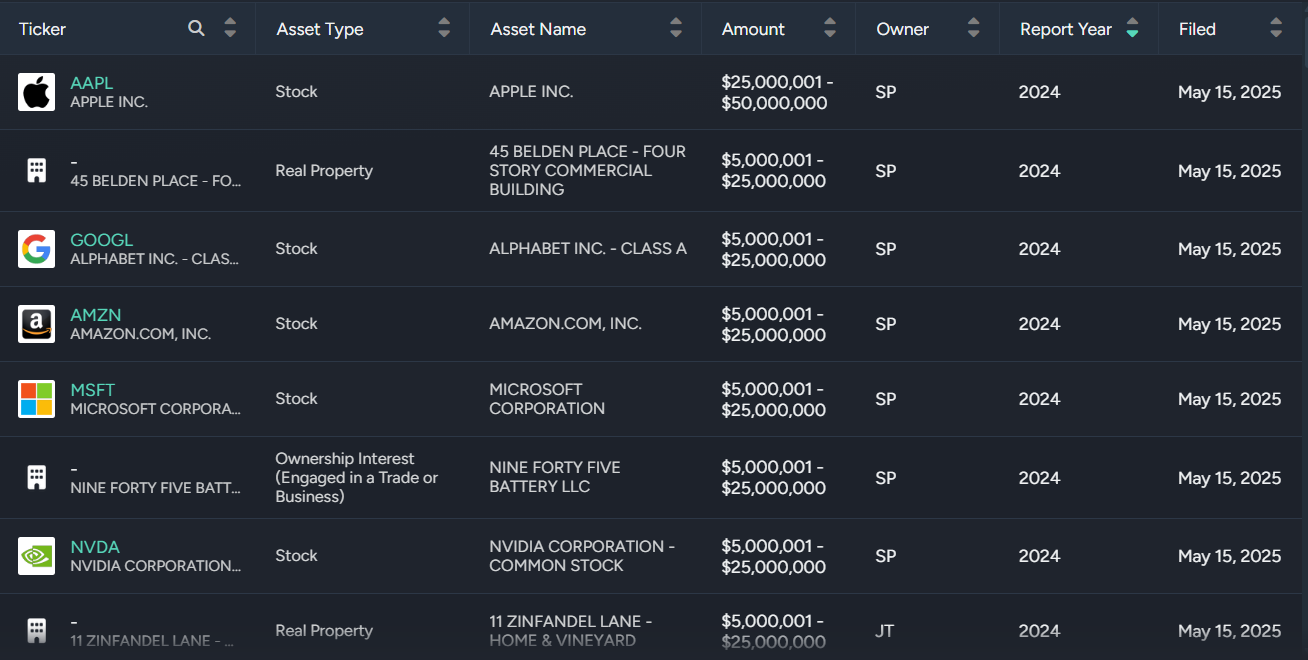Toggle Report Year sort direction
1308x660 pixels.
click(1132, 28)
